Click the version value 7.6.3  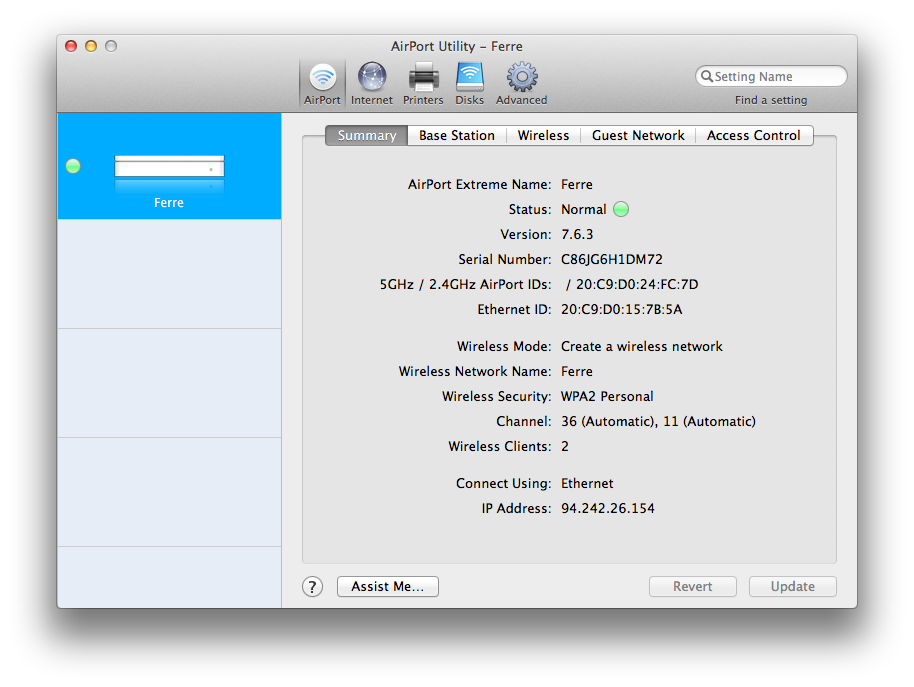click(x=577, y=235)
